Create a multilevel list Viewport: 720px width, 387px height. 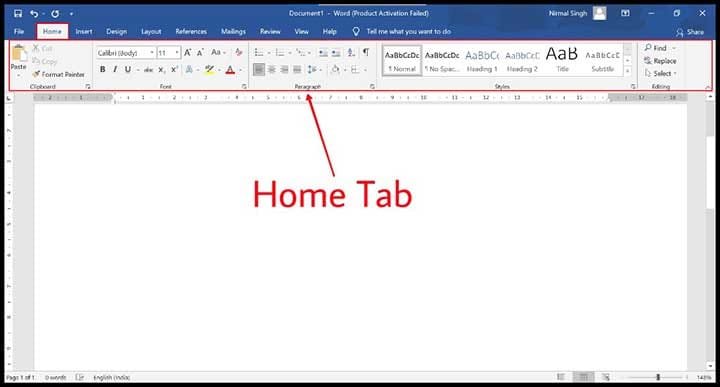[301, 53]
